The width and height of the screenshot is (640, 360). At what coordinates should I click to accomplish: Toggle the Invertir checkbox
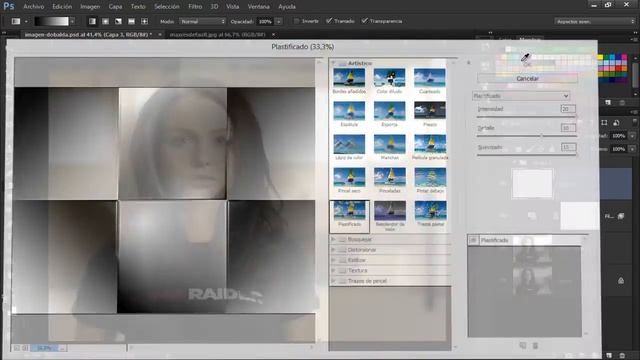(297, 21)
